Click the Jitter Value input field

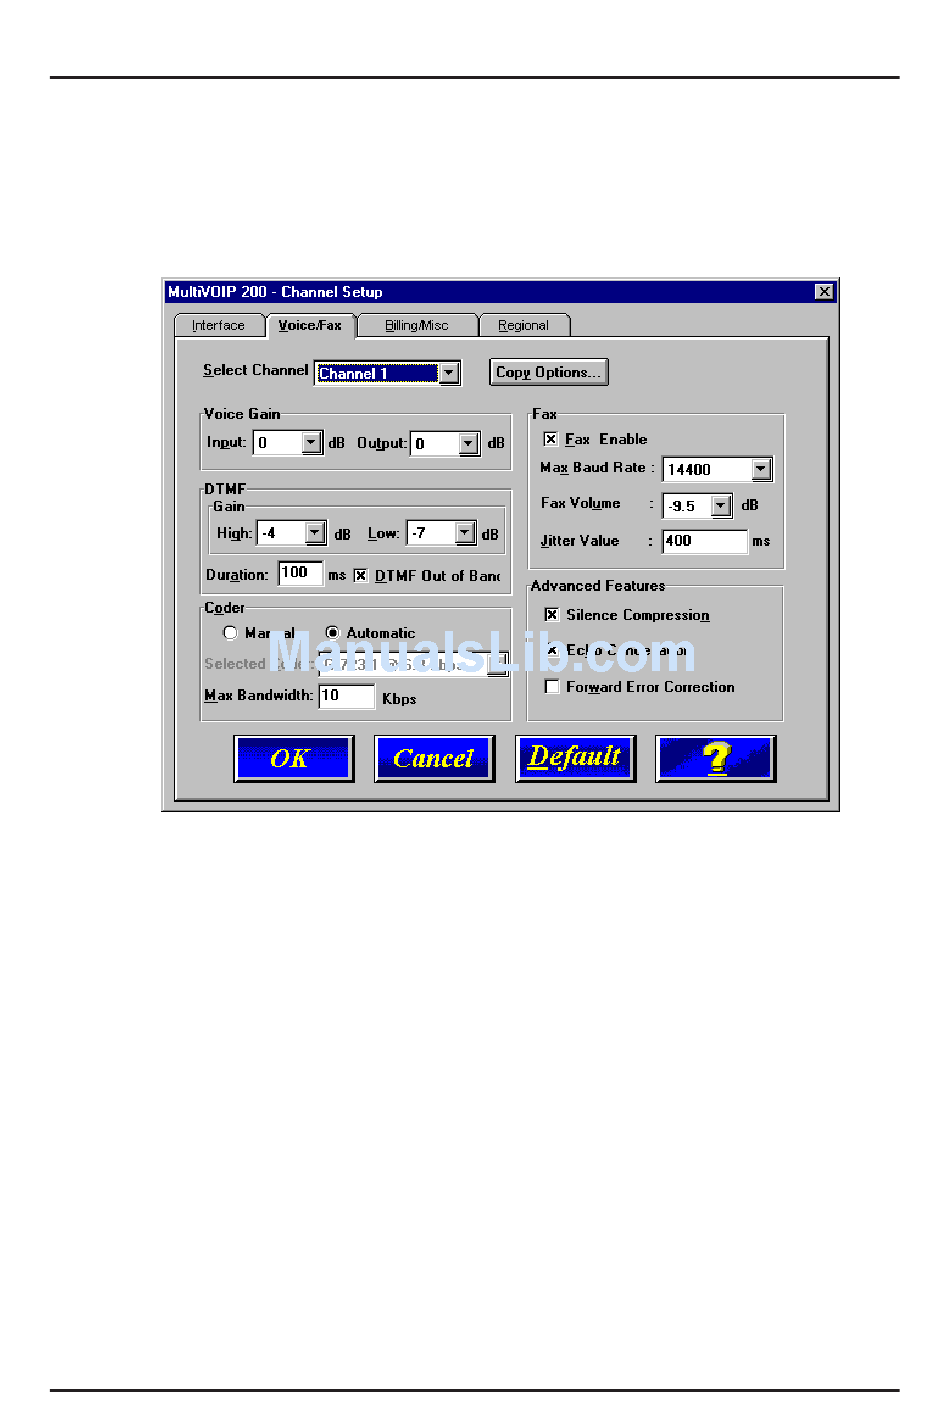point(704,541)
